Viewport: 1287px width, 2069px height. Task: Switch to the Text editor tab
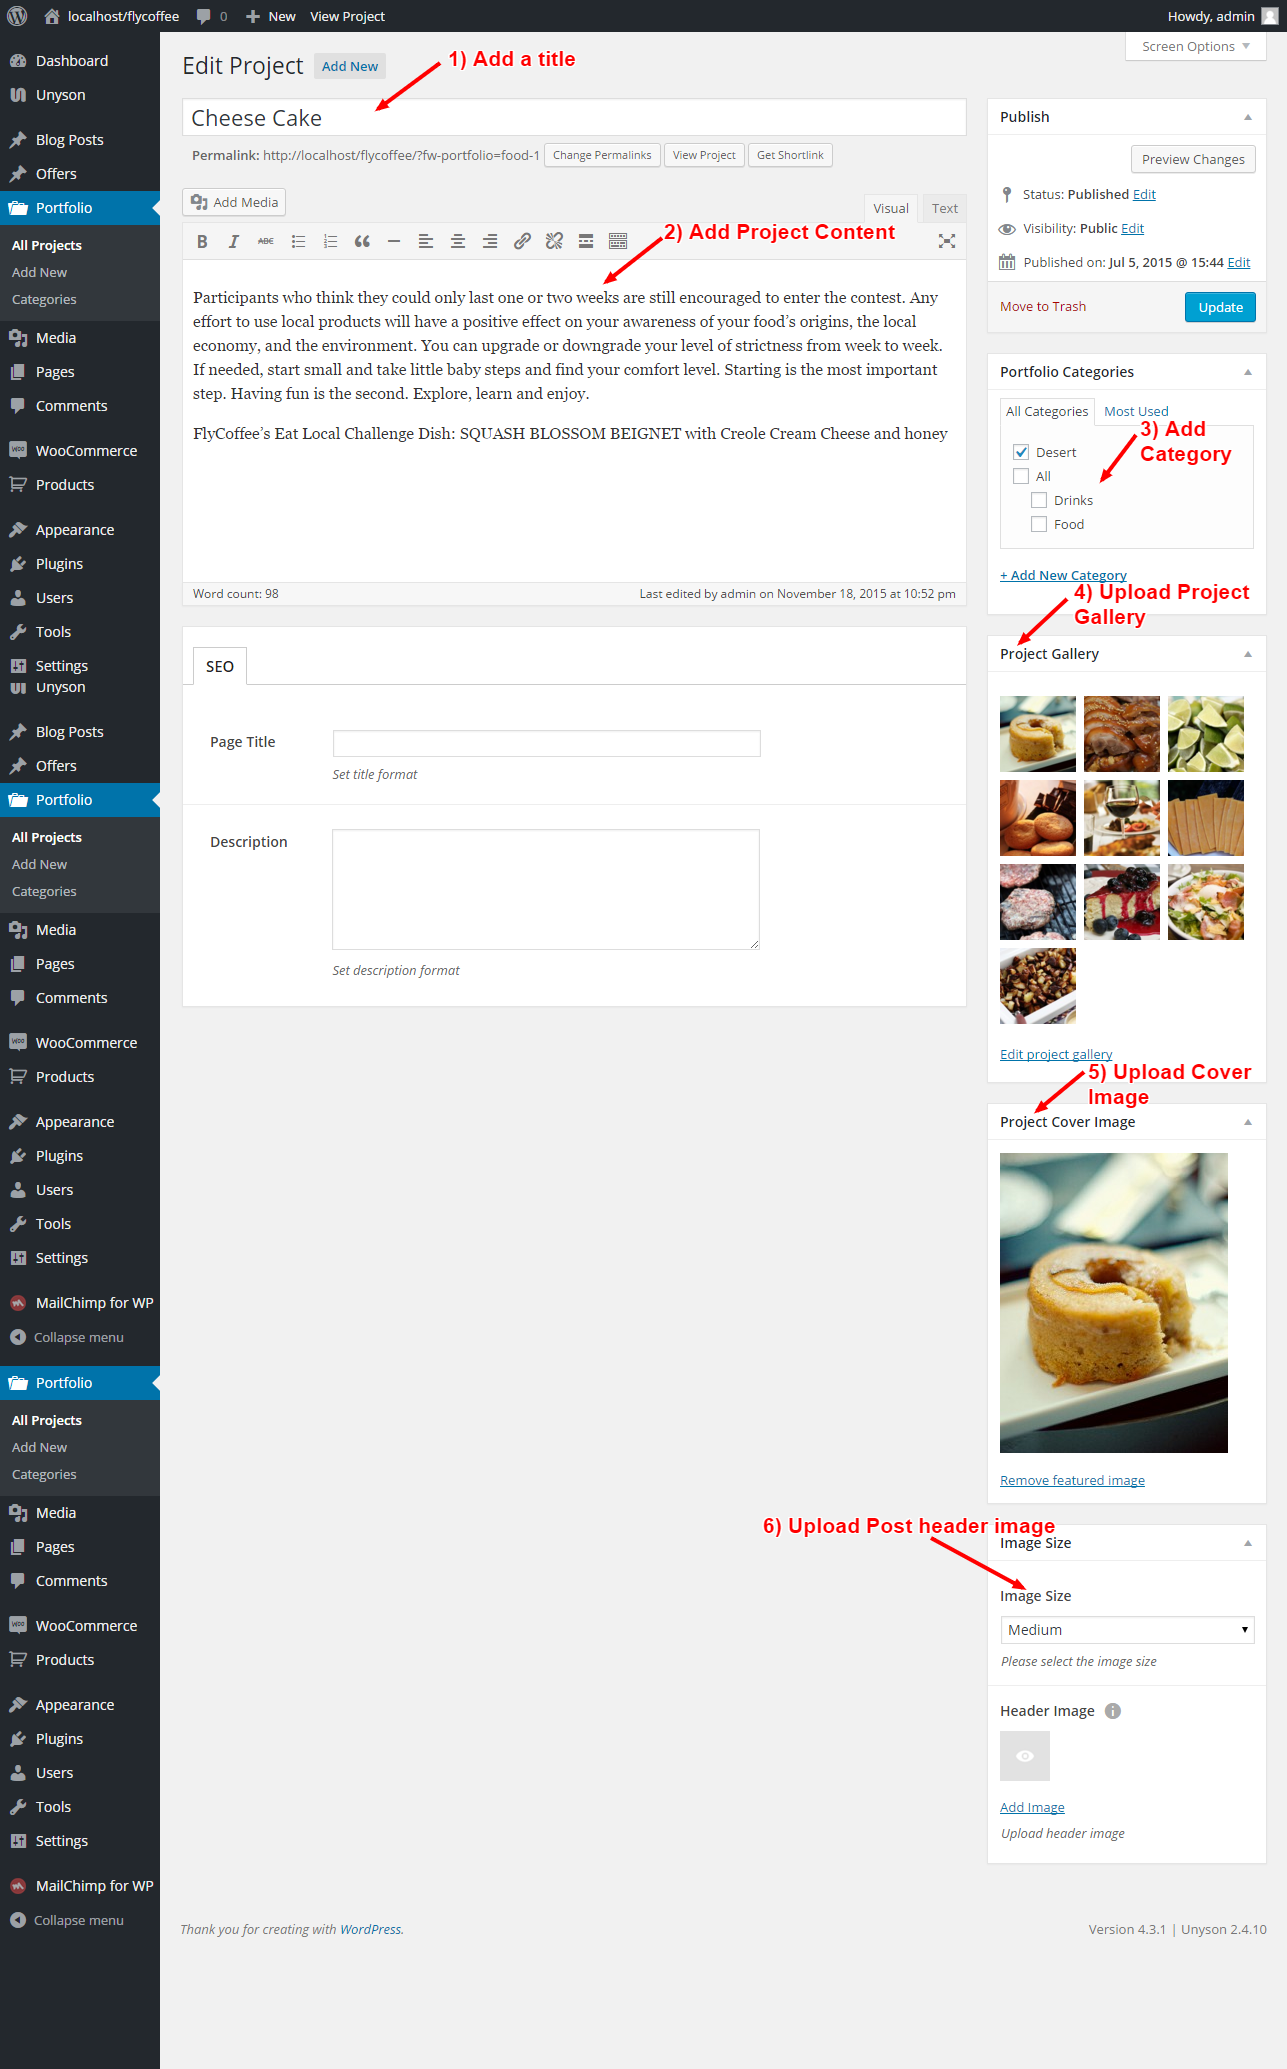(x=944, y=208)
